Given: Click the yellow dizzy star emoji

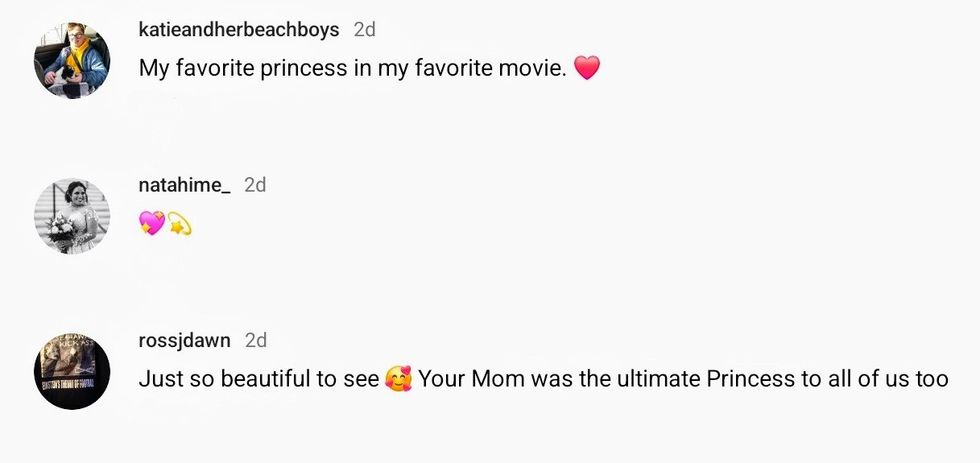Looking at the screenshot, I should pyautogui.click(x=180, y=225).
